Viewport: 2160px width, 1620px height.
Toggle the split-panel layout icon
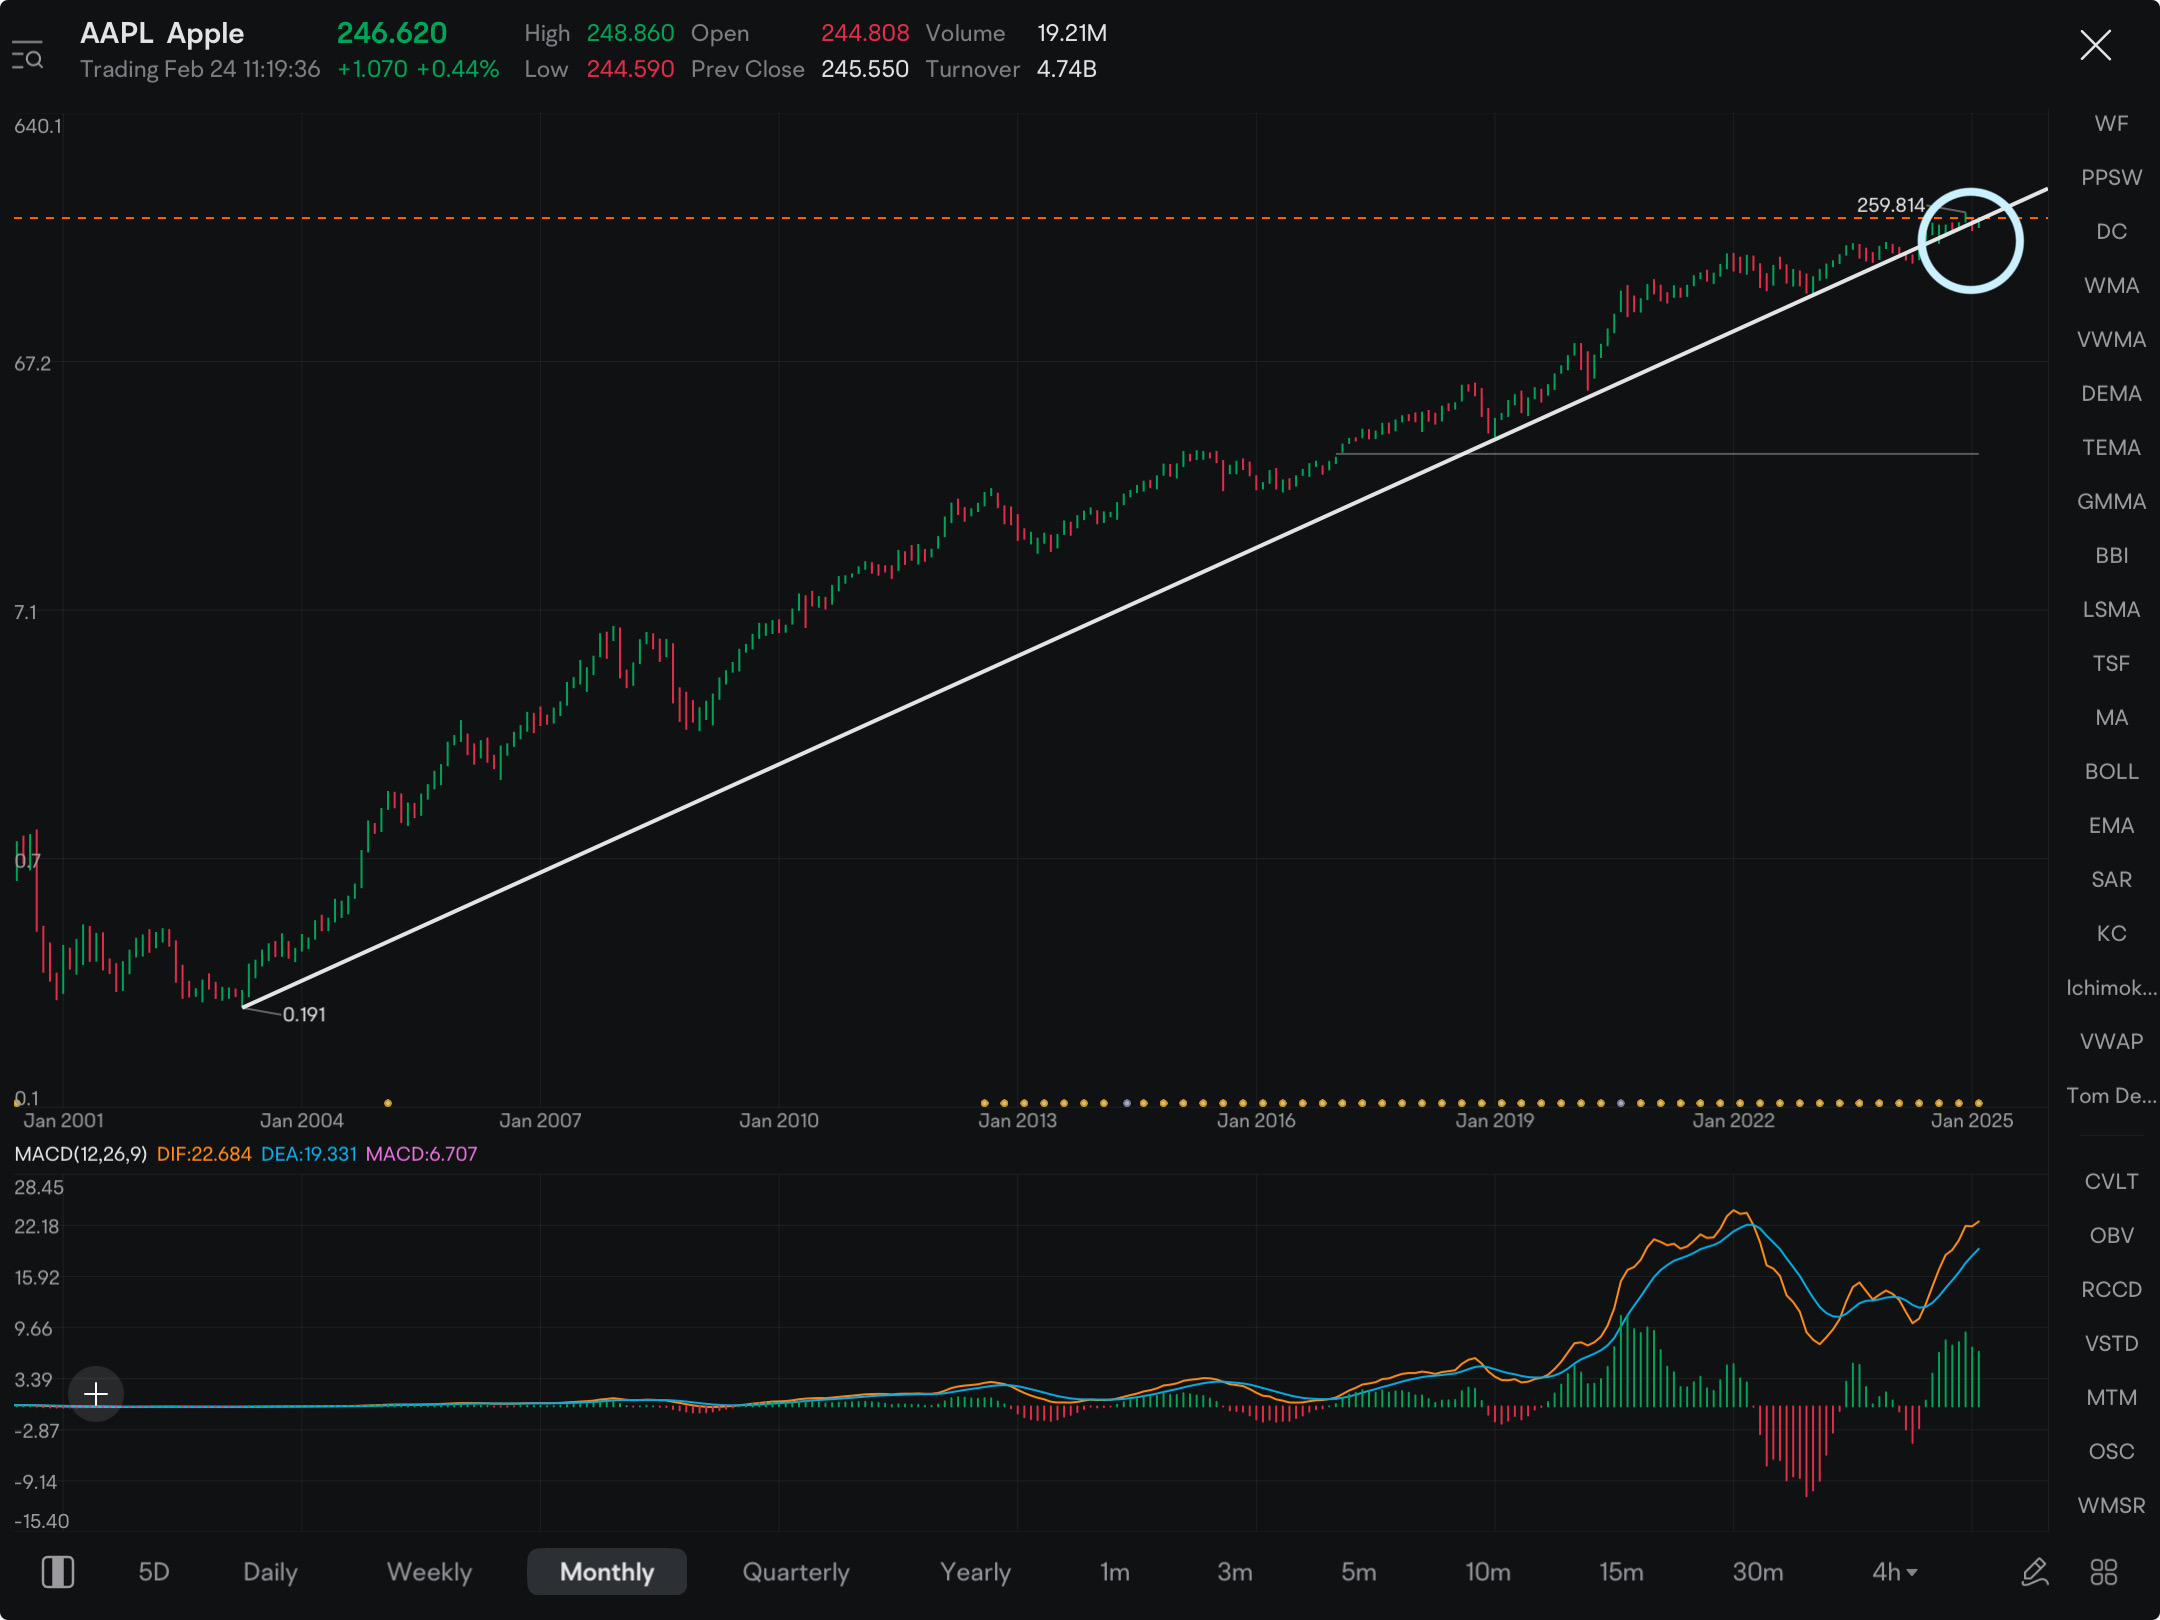[x=58, y=1571]
